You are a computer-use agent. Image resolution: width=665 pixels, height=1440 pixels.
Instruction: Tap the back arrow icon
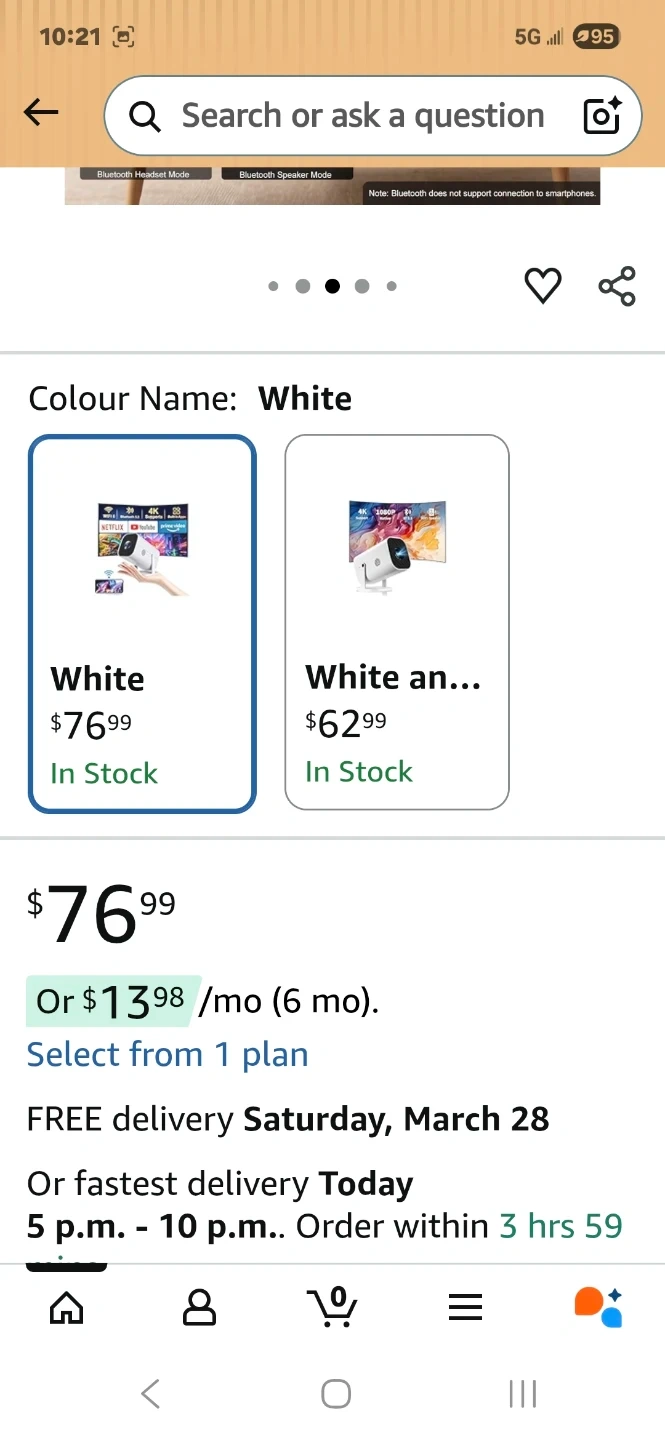coord(41,114)
